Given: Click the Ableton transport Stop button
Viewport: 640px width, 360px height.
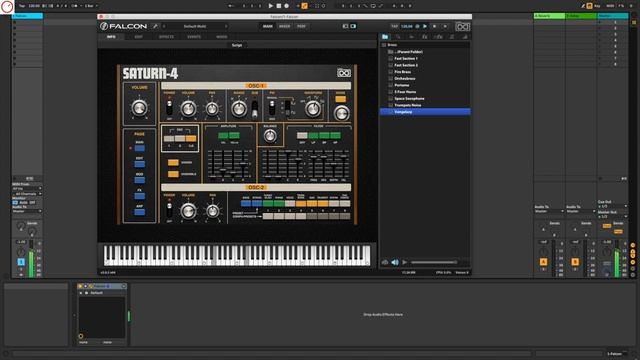Looking at the screenshot, I should [x=279, y=6].
